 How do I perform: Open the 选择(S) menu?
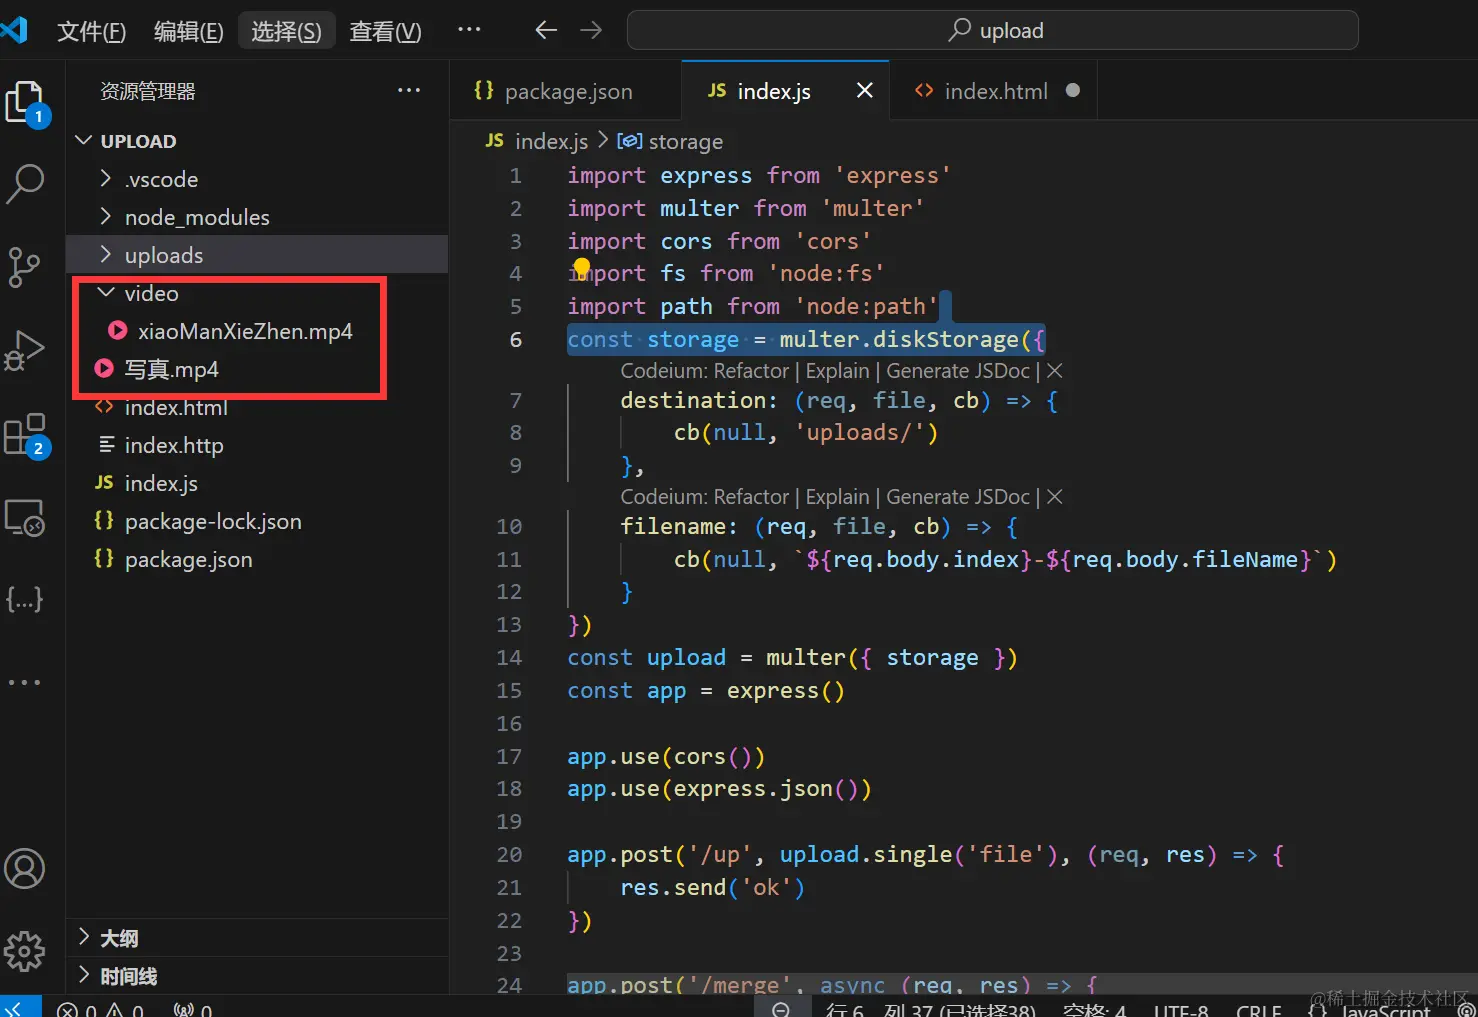point(286,31)
